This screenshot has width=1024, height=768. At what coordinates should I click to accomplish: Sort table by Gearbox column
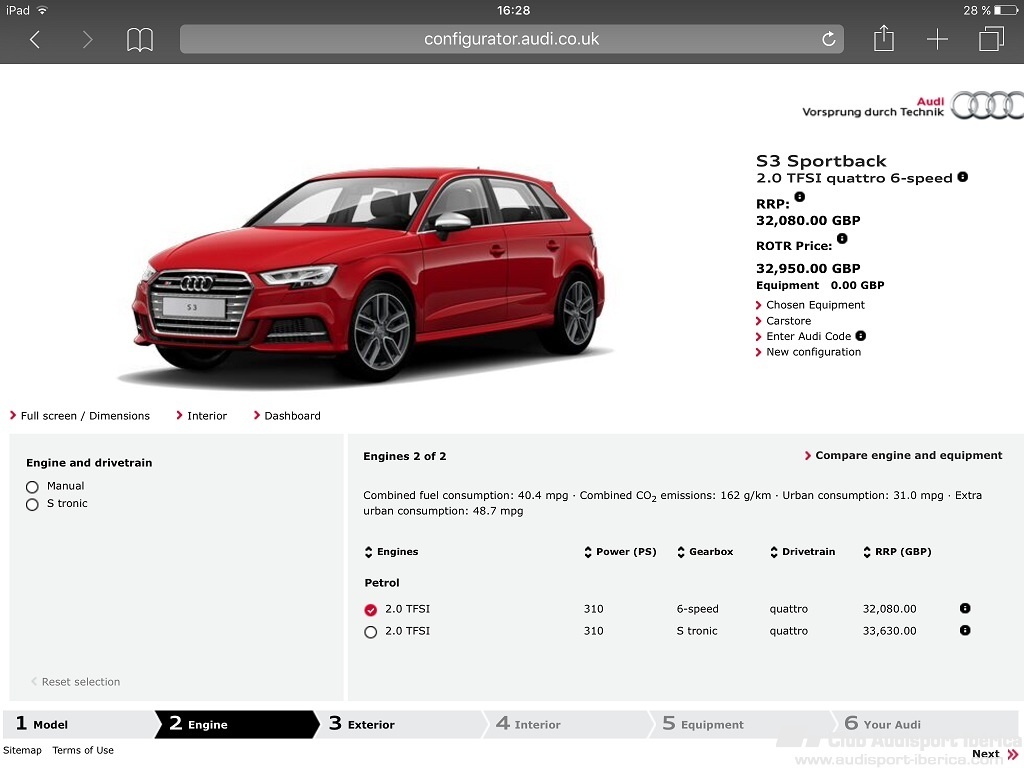click(705, 552)
